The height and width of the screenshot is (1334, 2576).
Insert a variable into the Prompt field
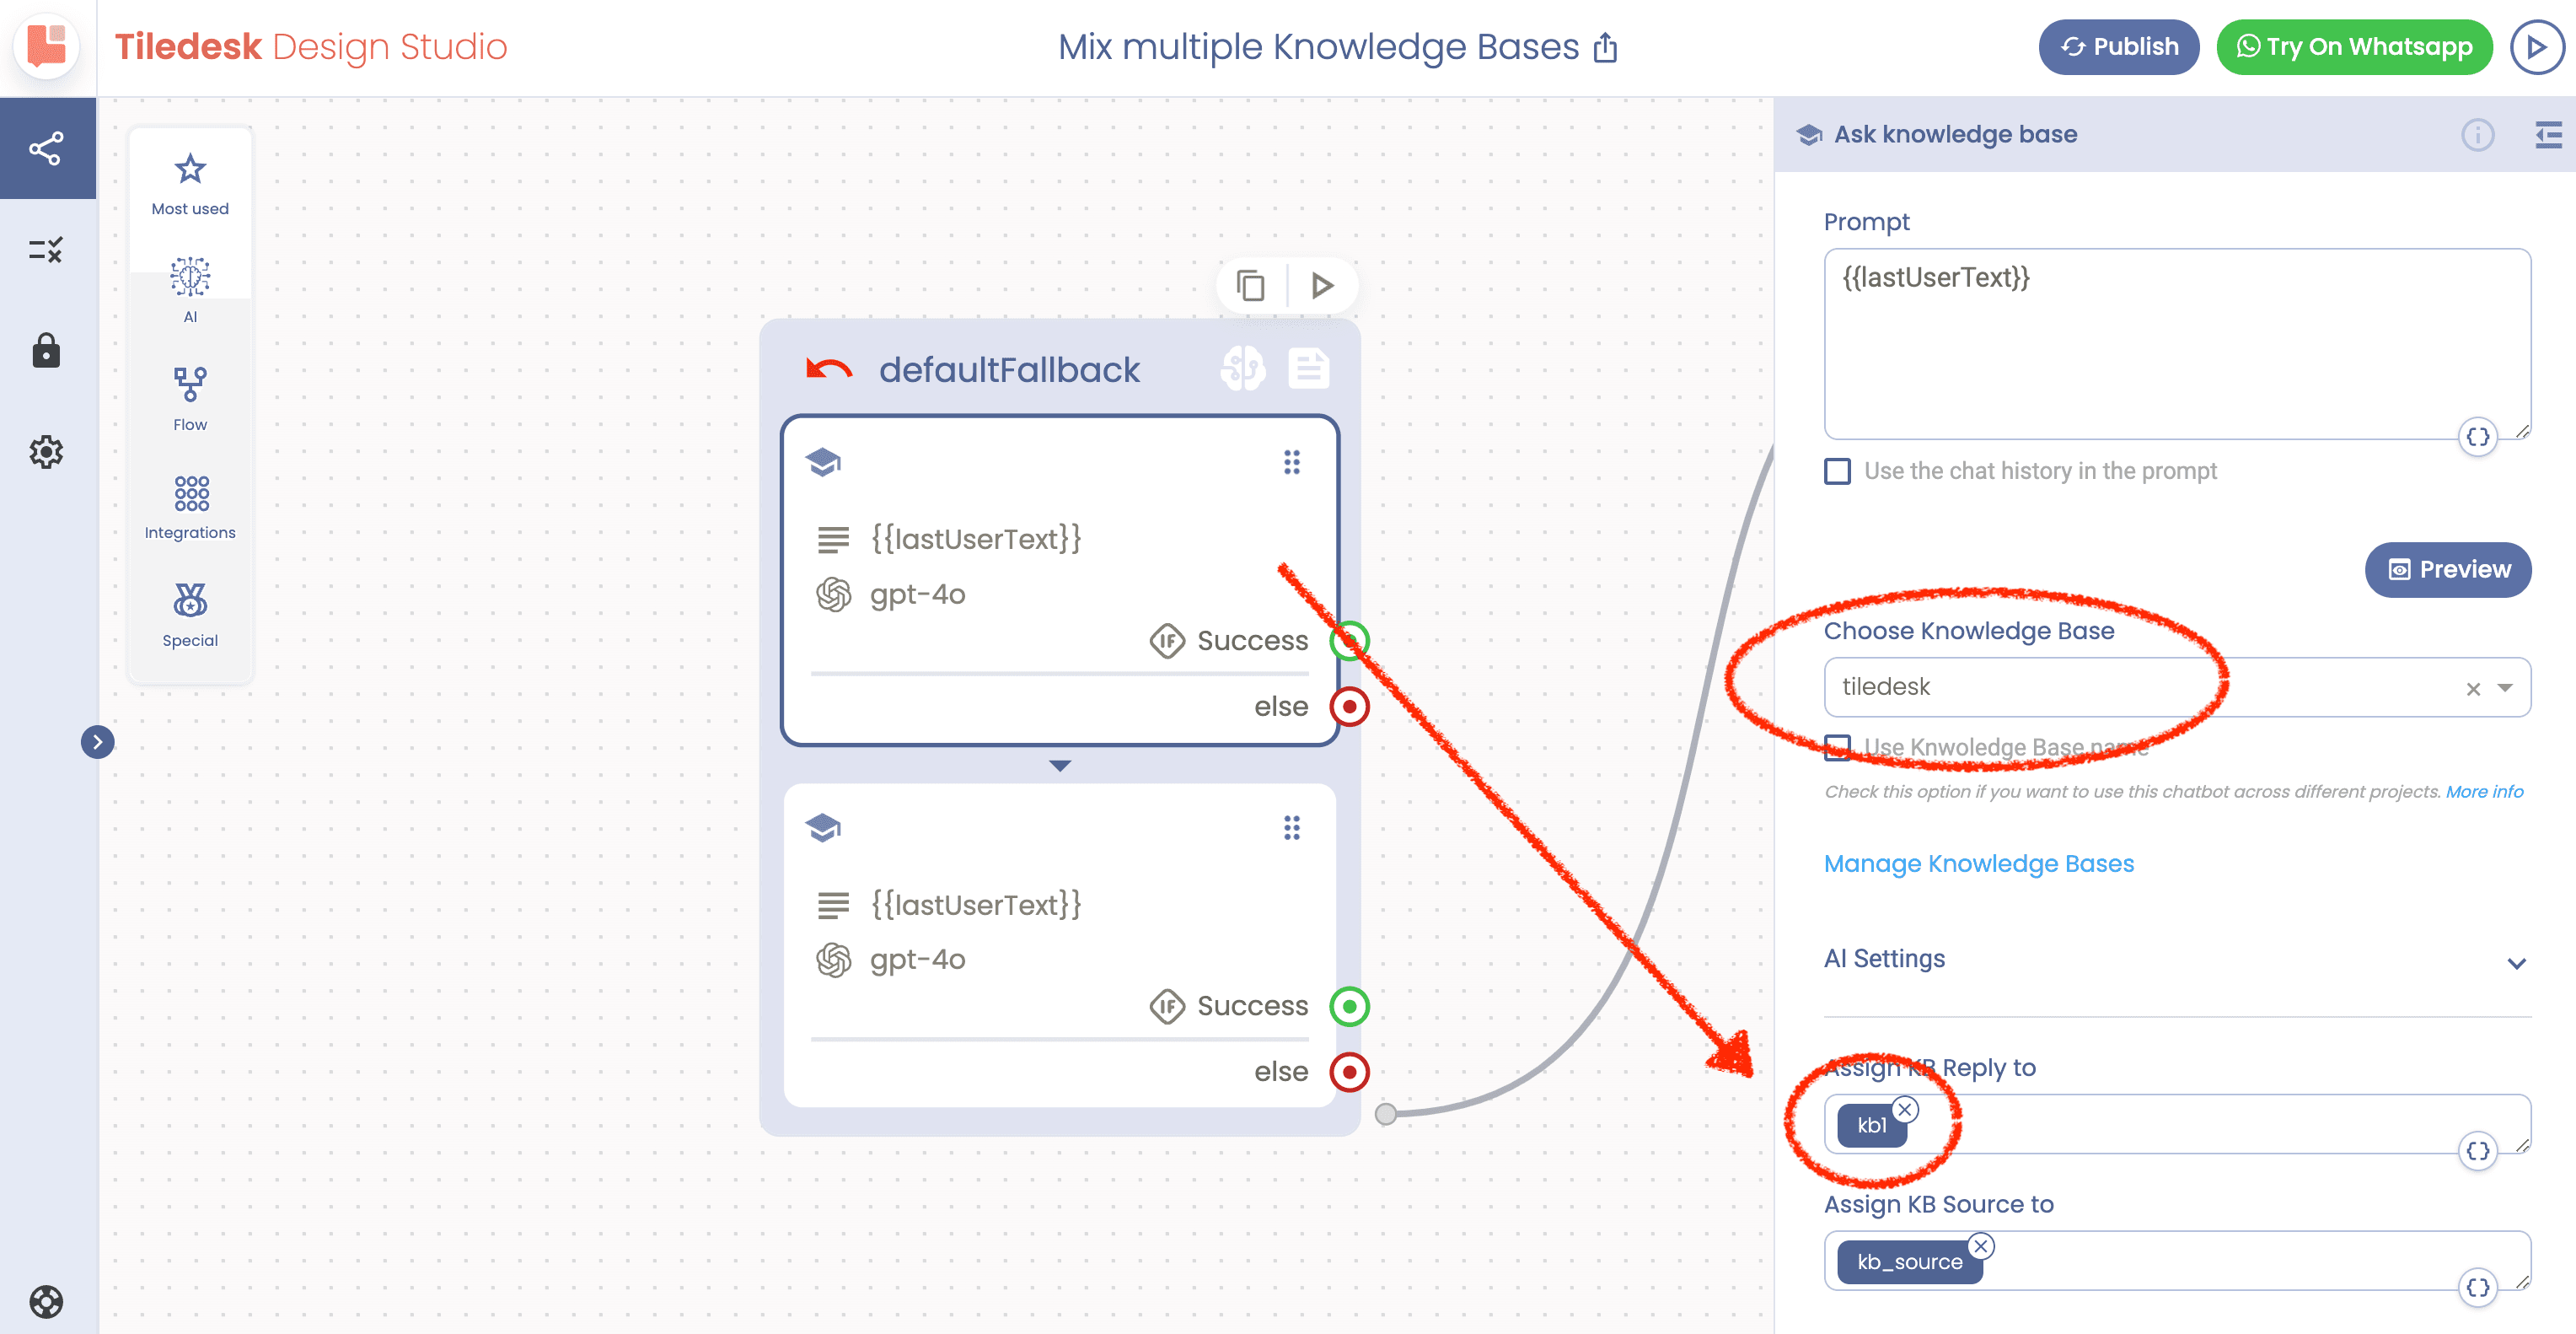coord(2477,437)
